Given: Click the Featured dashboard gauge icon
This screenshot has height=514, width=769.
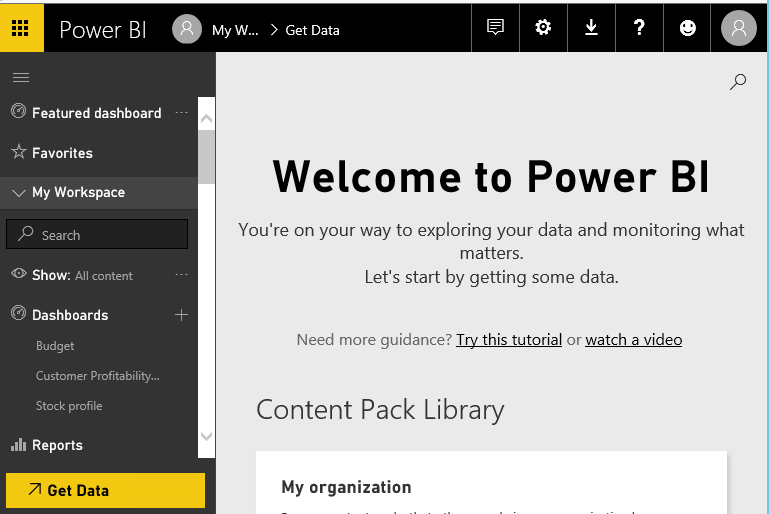Looking at the screenshot, I should click(19, 111).
